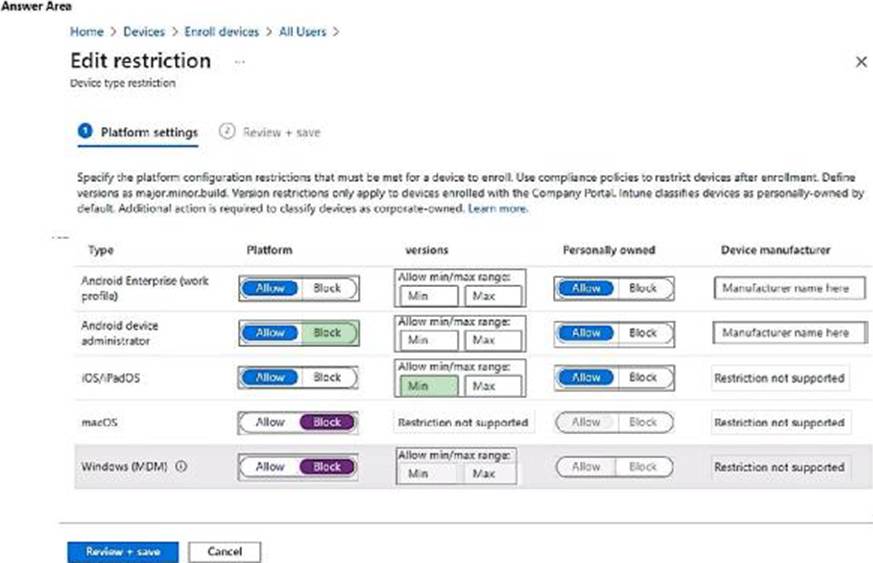The width and height of the screenshot is (873, 563).
Task: Navigate to All Users breadcrumb
Action: coord(302,32)
